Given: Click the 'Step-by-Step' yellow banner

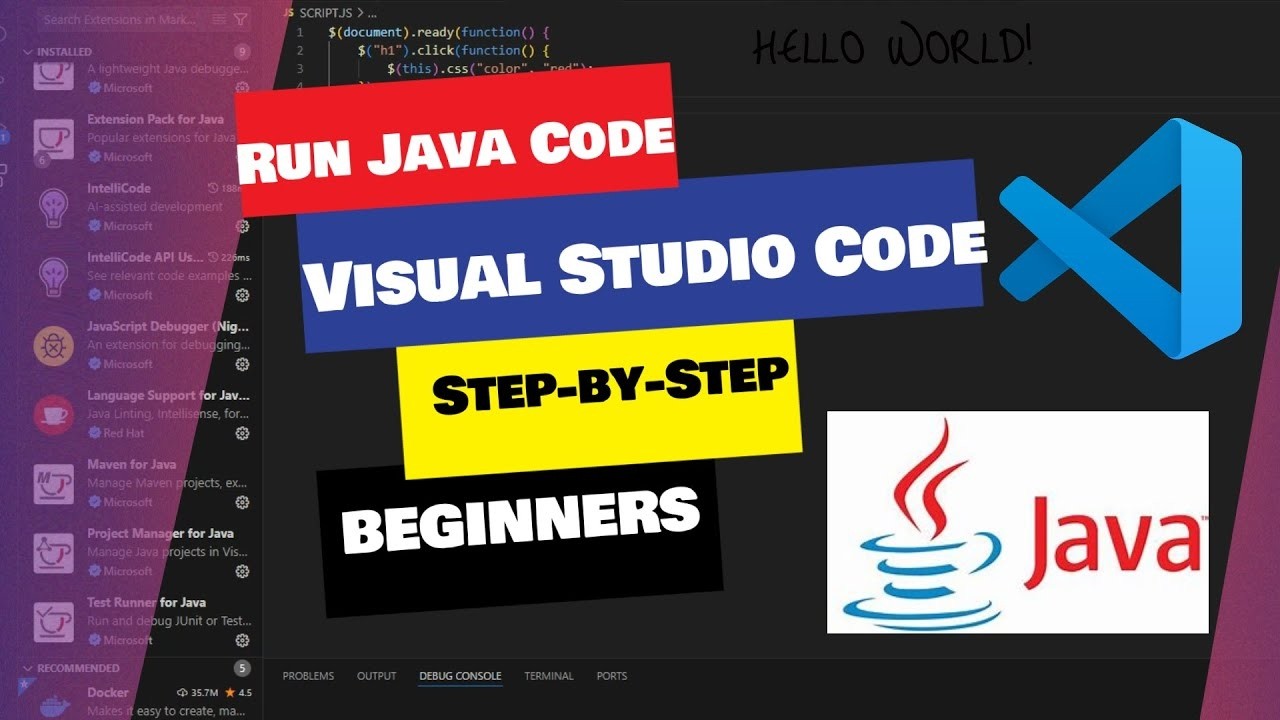Looking at the screenshot, I should click(x=600, y=400).
